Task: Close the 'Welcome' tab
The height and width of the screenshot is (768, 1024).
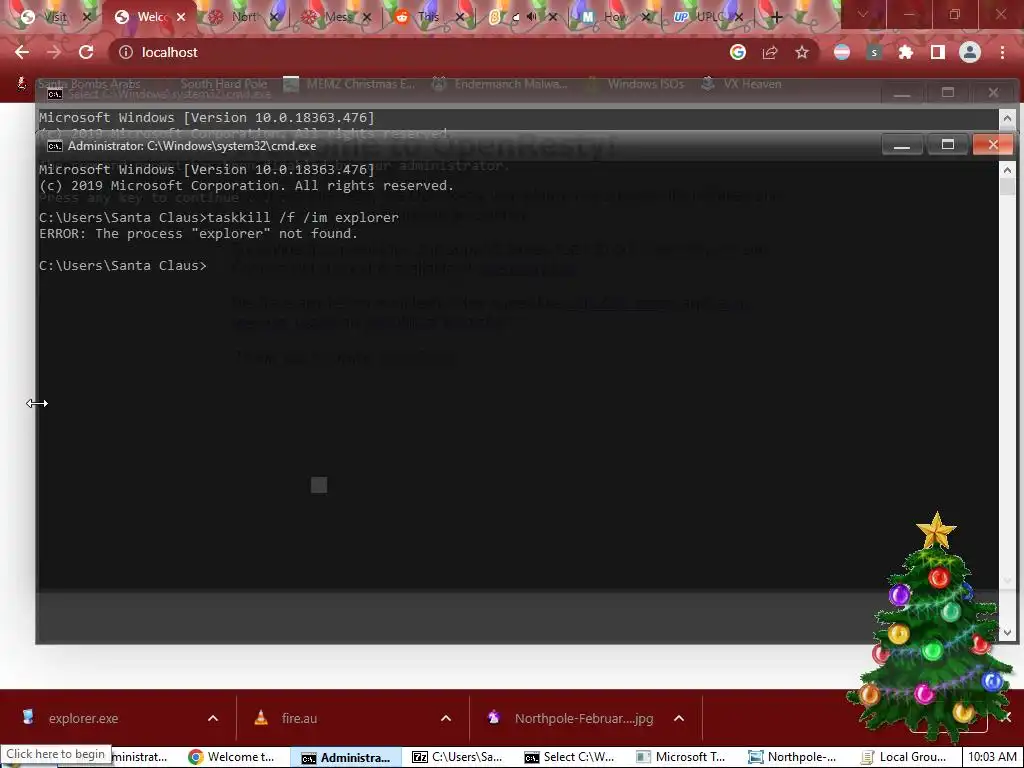Action: point(181,18)
